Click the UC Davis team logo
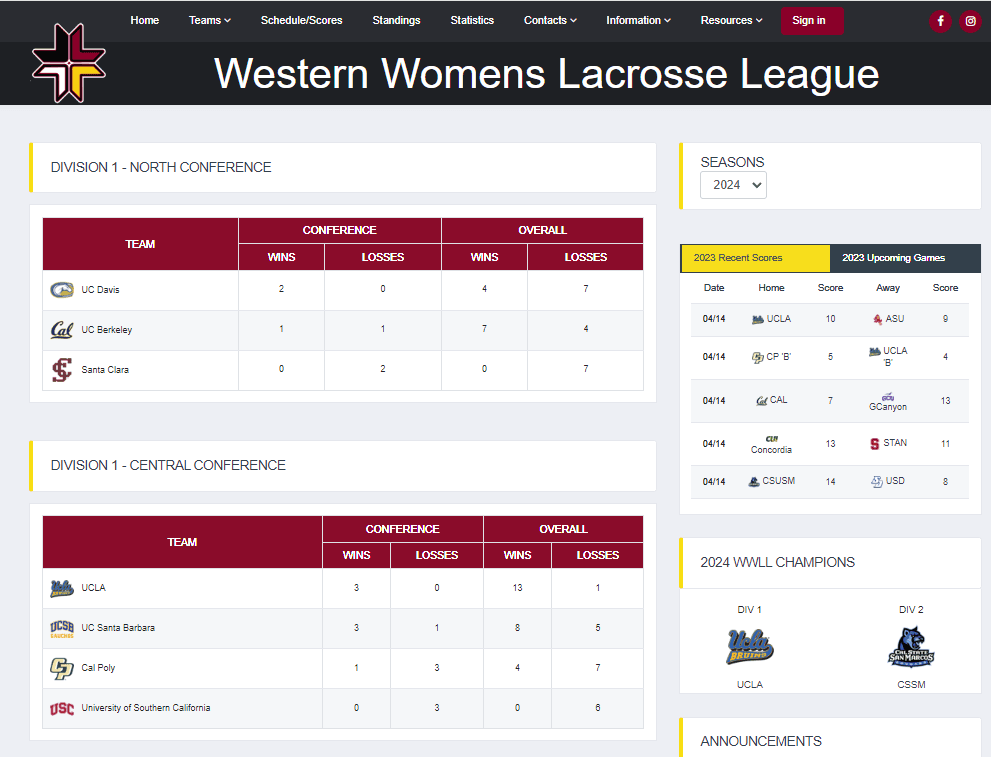This screenshot has width=991, height=757. pyautogui.click(x=62, y=289)
